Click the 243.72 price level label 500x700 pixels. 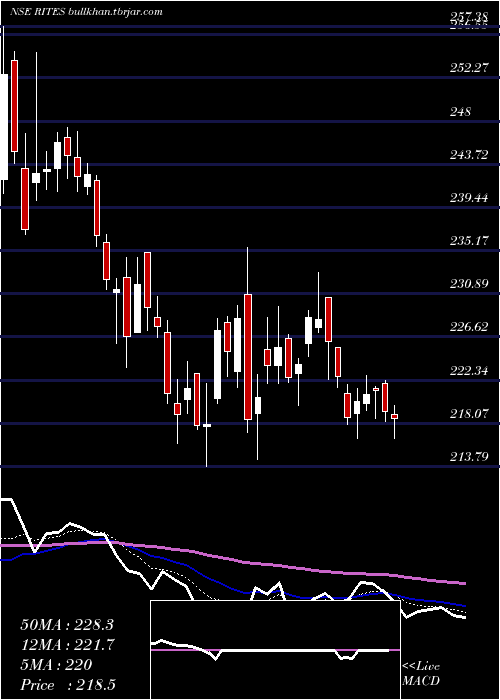(469, 154)
